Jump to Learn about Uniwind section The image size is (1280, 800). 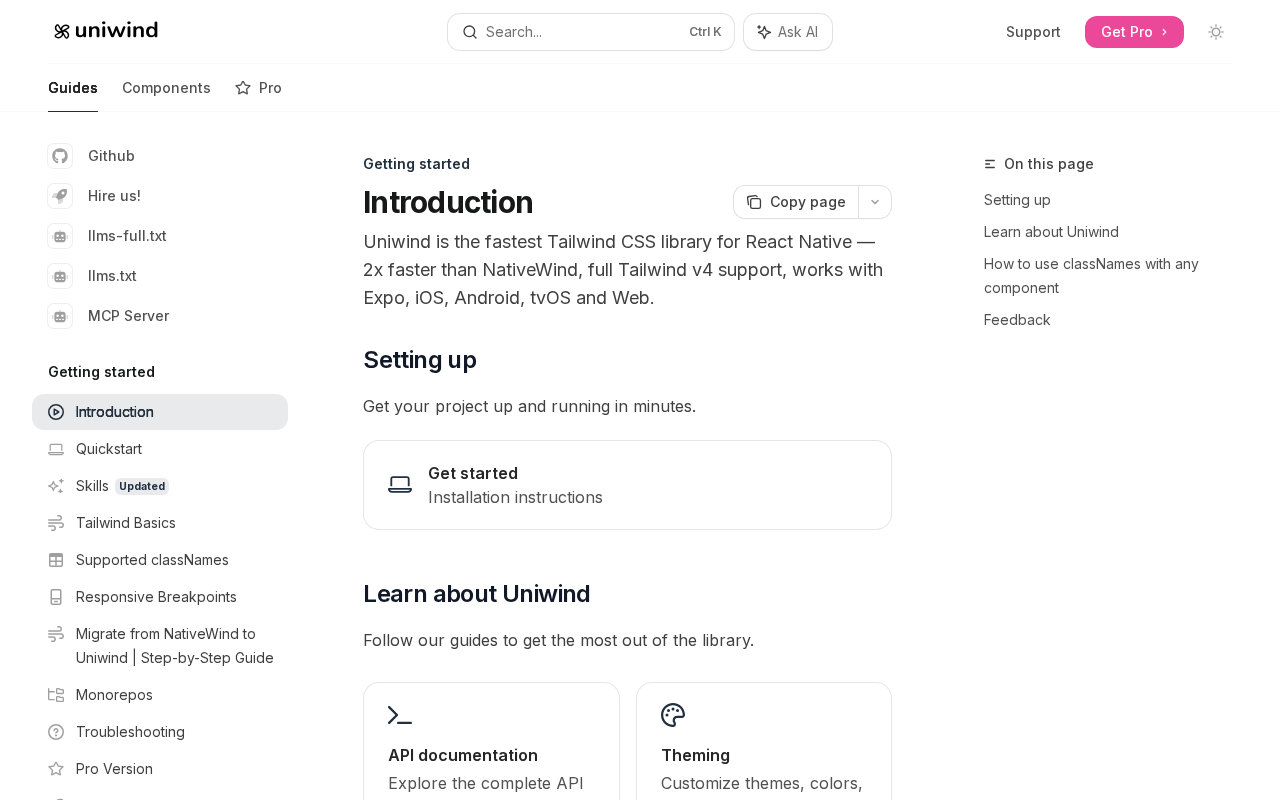coord(1051,232)
